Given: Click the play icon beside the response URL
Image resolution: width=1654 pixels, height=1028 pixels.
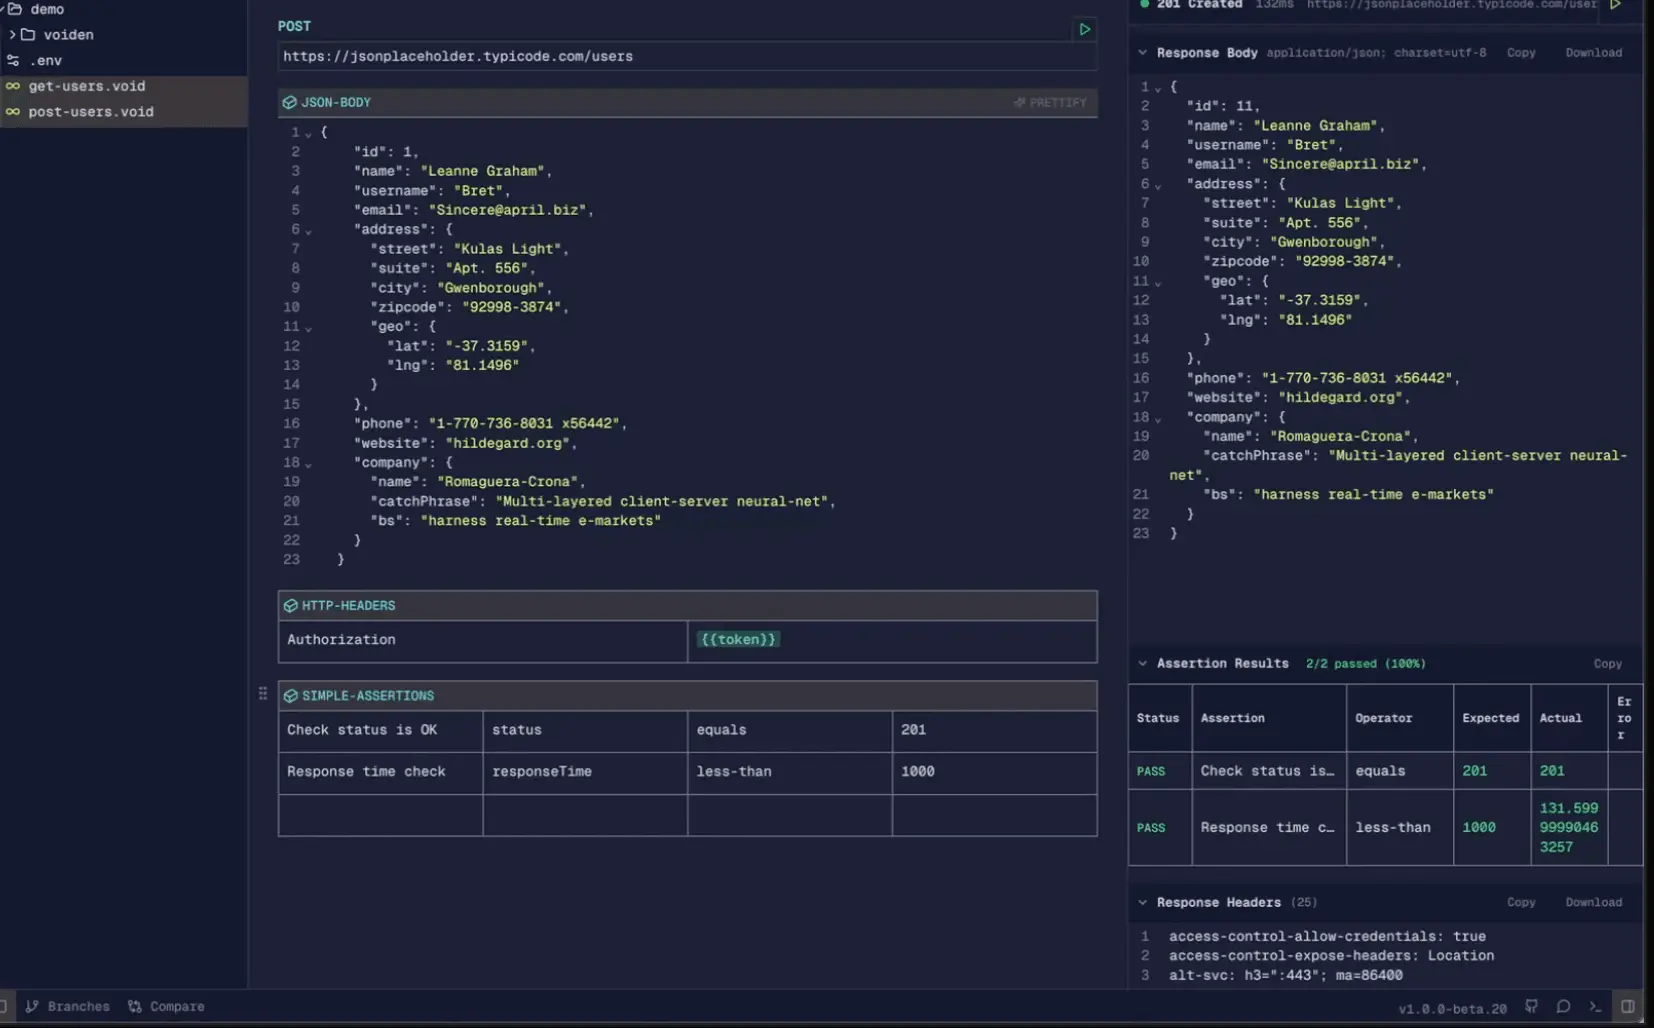Looking at the screenshot, I should pos(1615,5).
